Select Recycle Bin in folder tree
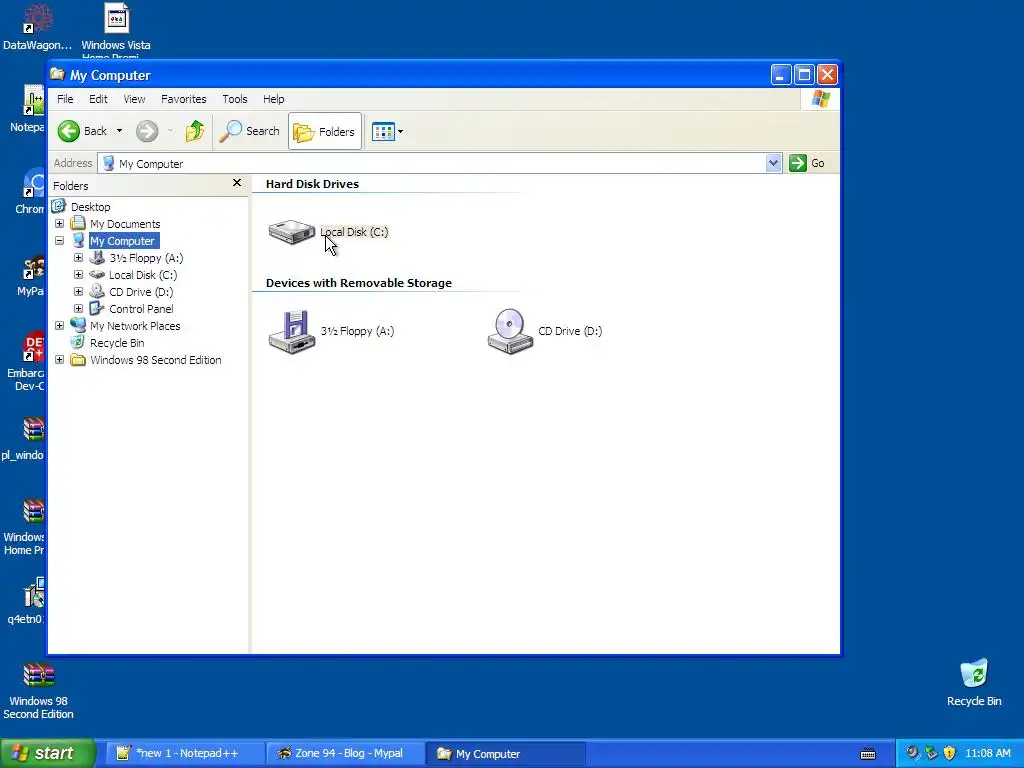1024x768 pixels. (x=117, y=343)
